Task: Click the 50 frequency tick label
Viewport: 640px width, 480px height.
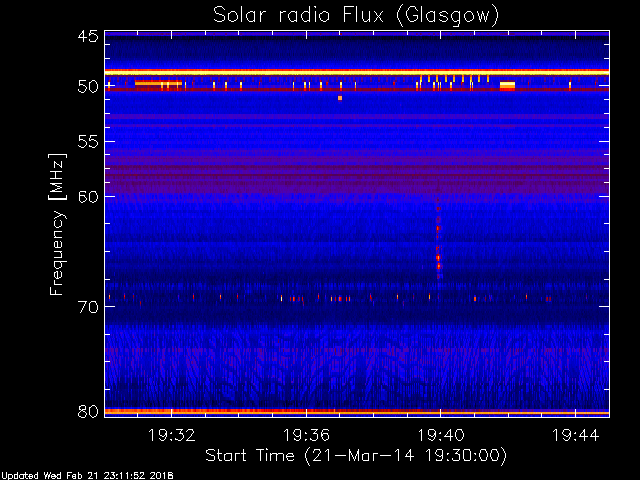Action: pos(88,87)
